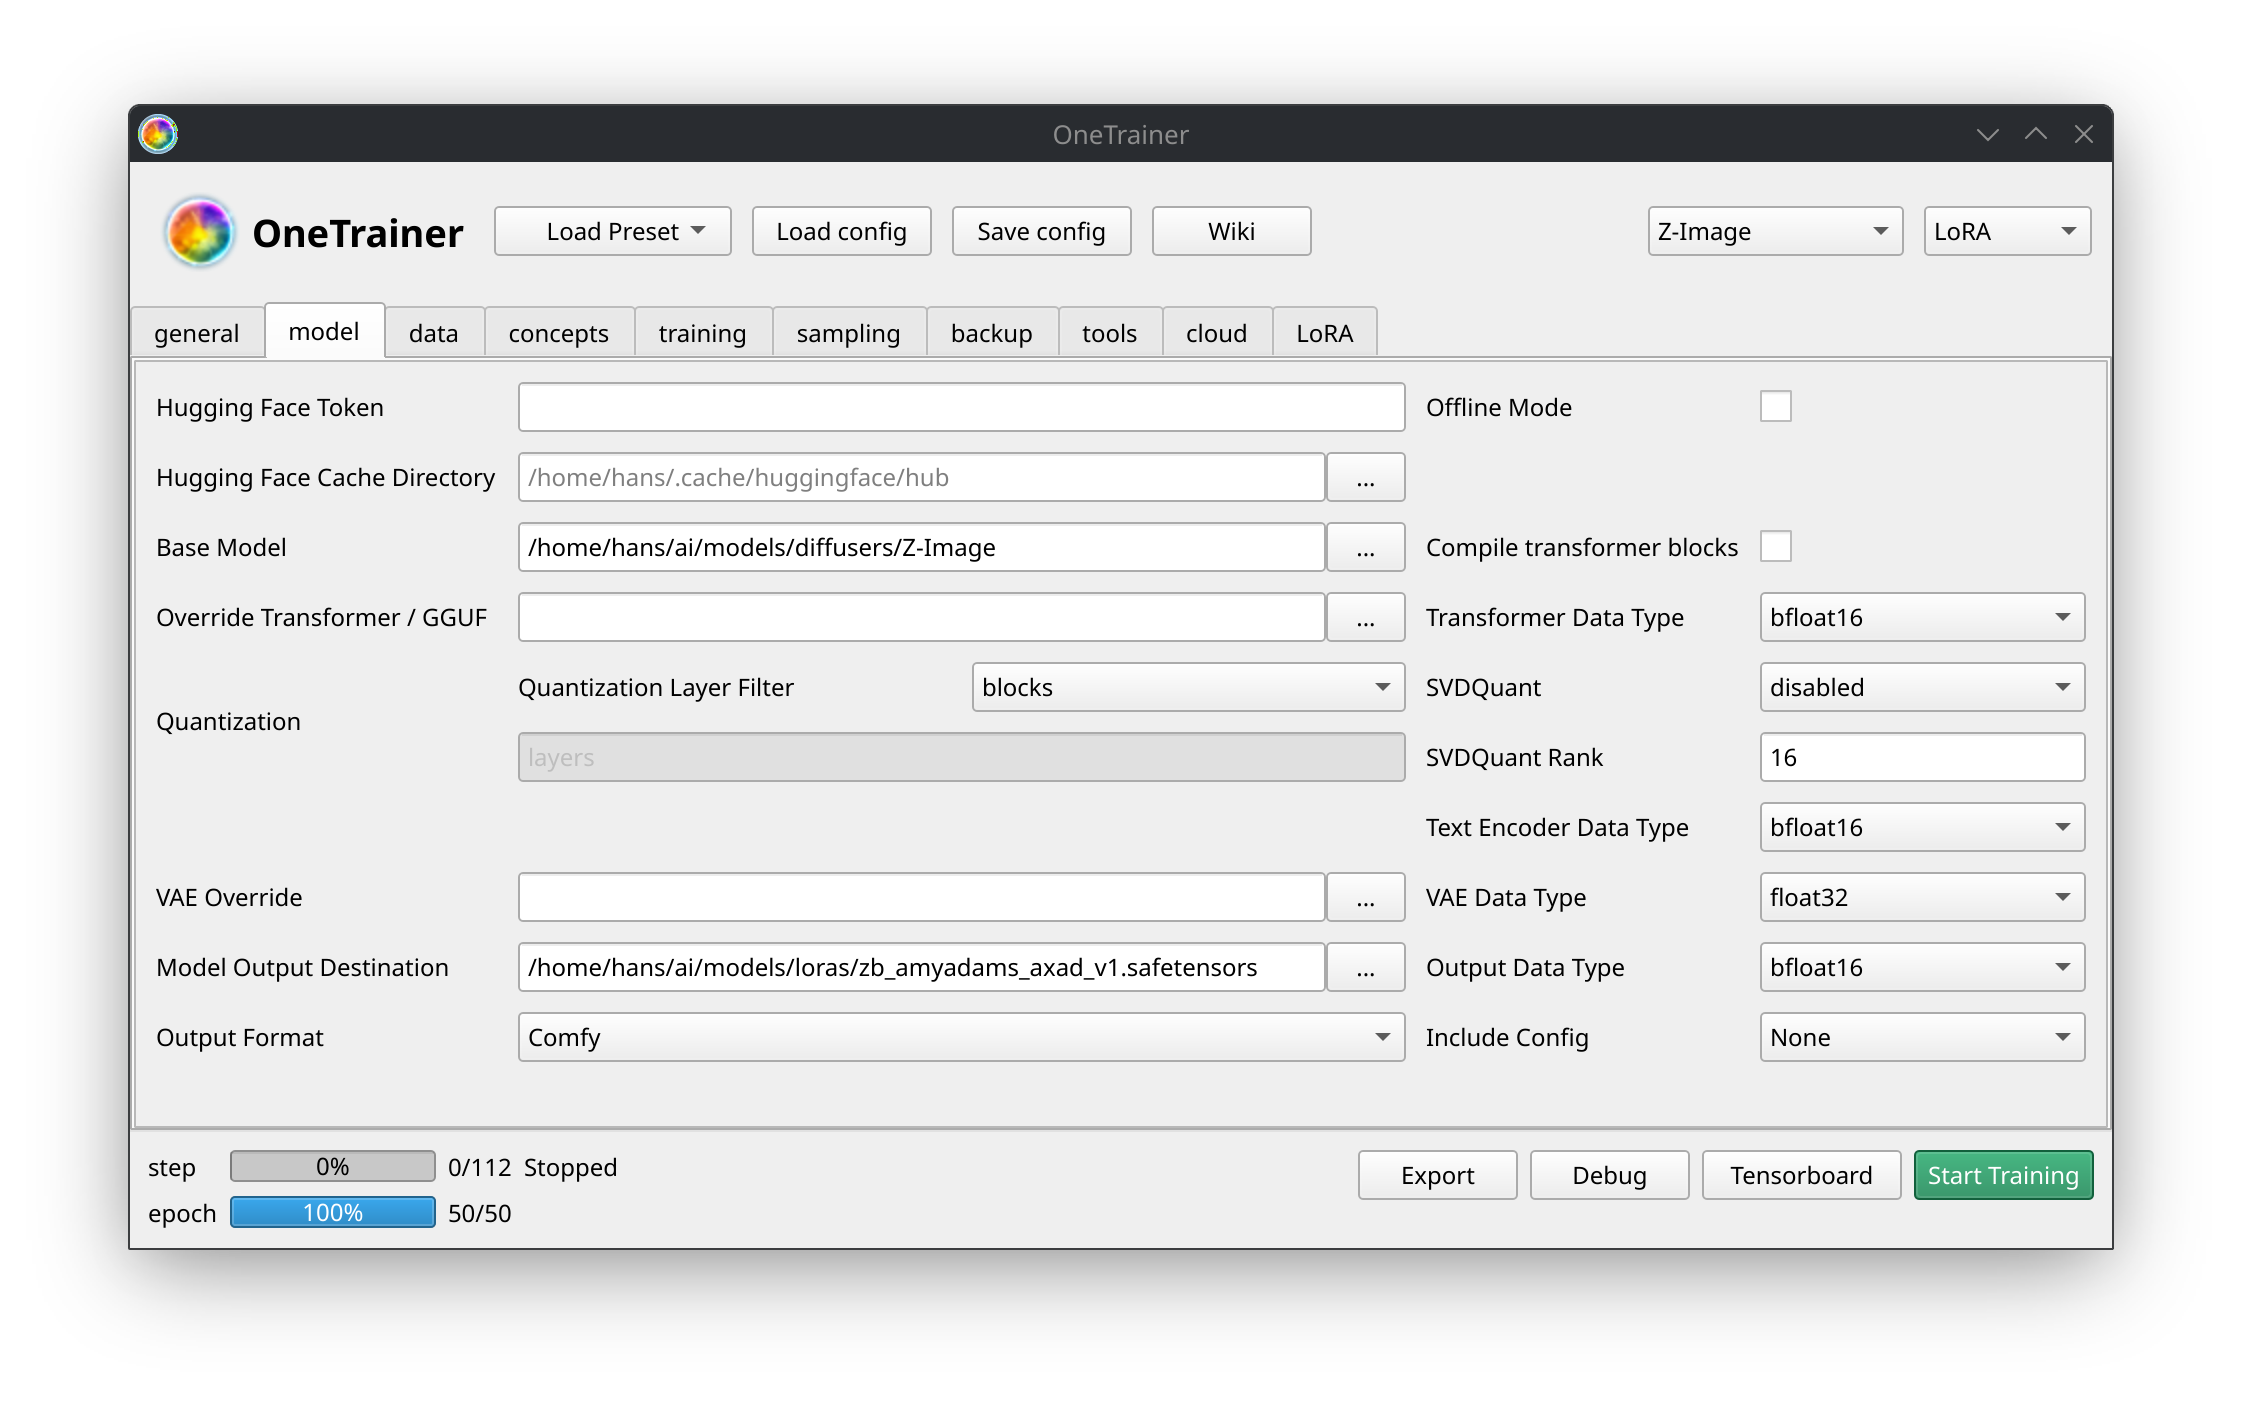The image size is (2242, 1402).
Task: Click Start Training
Action: tap(2003, 1175)
